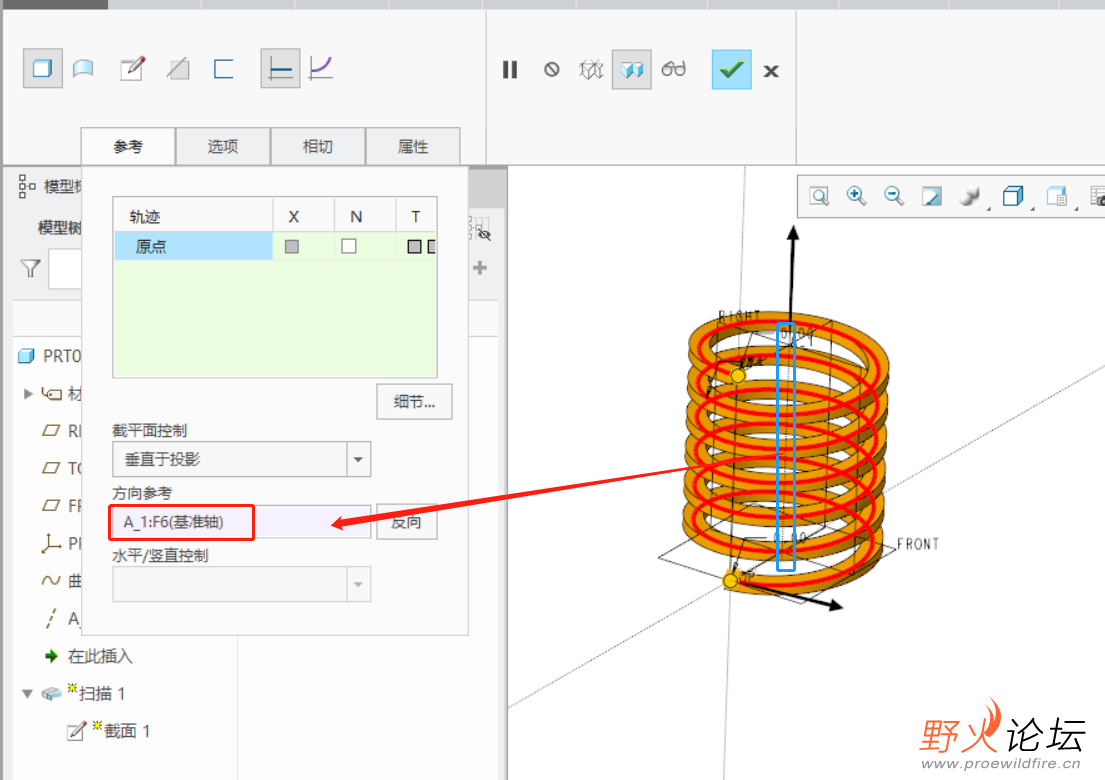The height and width of the screenshot is (780, 1105).
Task: Select the 截面 1 sketch item
Action: [109, 731]
